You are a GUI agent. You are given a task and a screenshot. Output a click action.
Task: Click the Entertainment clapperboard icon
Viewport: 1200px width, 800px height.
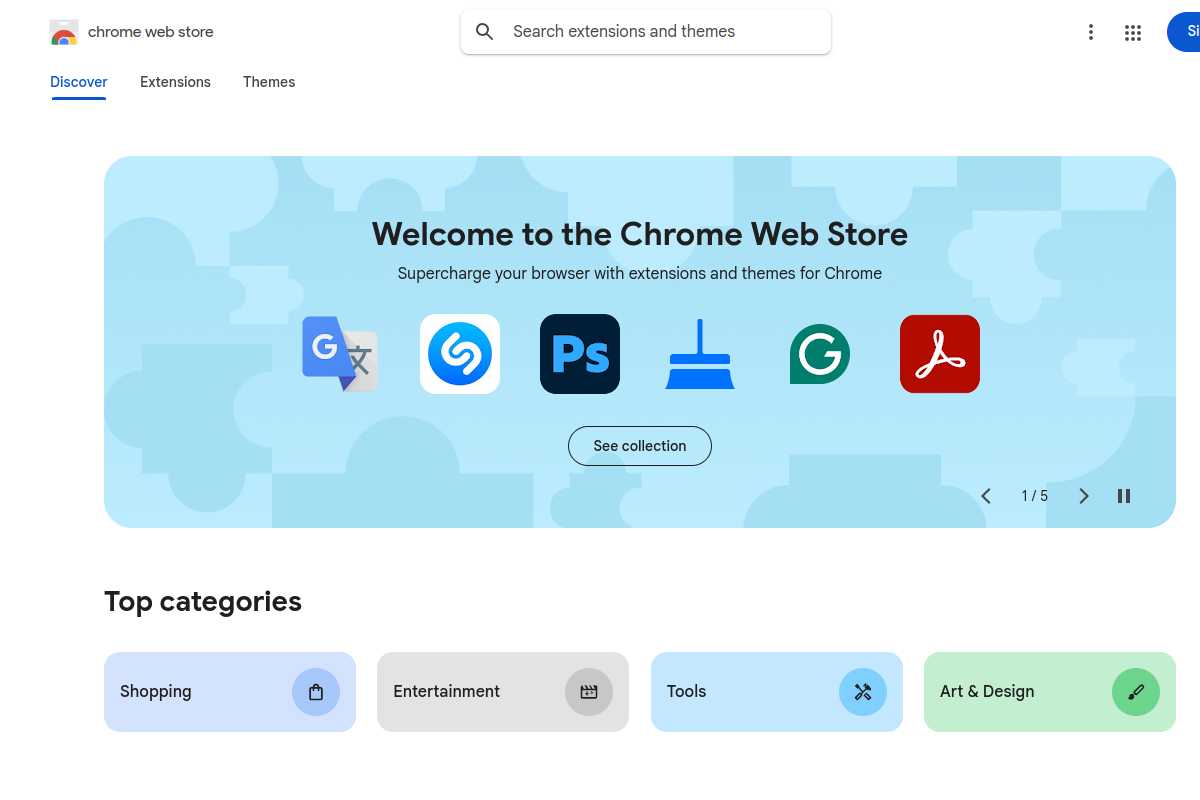pos(589,692)
